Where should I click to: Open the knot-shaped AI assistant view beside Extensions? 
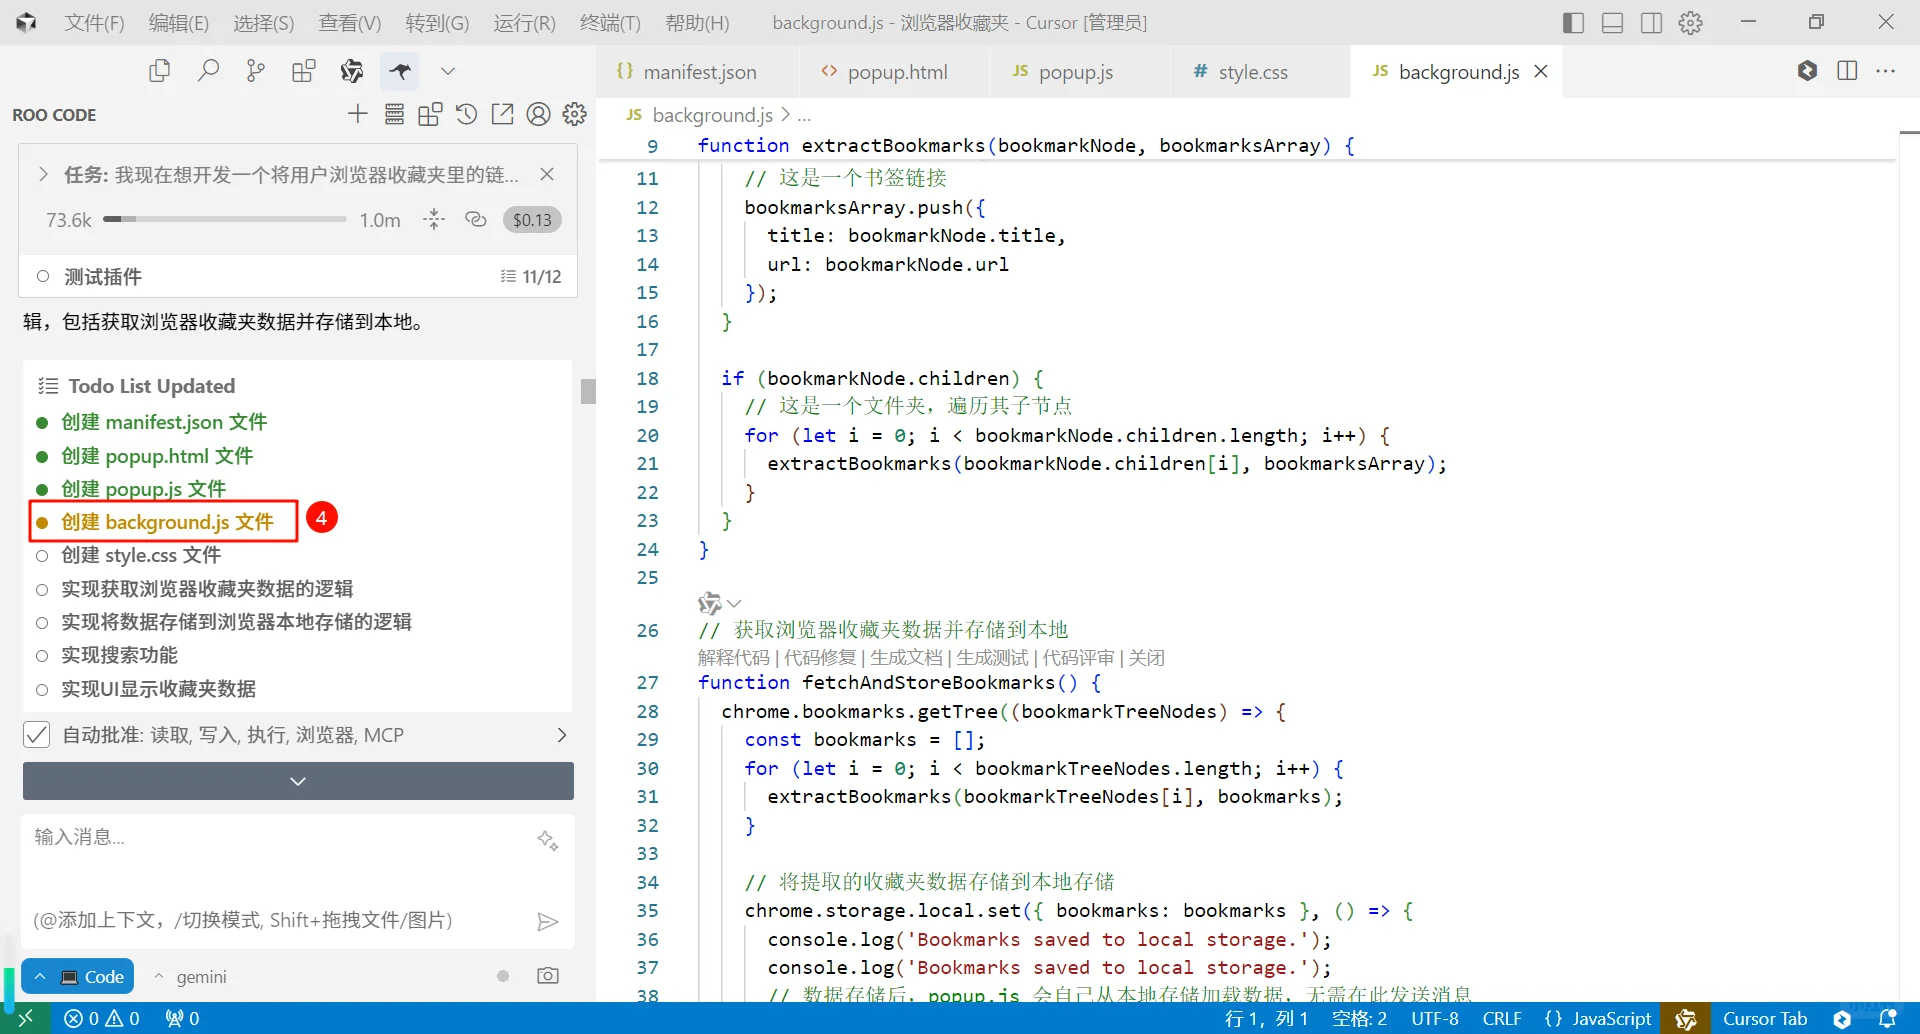(x=352, y=71)
